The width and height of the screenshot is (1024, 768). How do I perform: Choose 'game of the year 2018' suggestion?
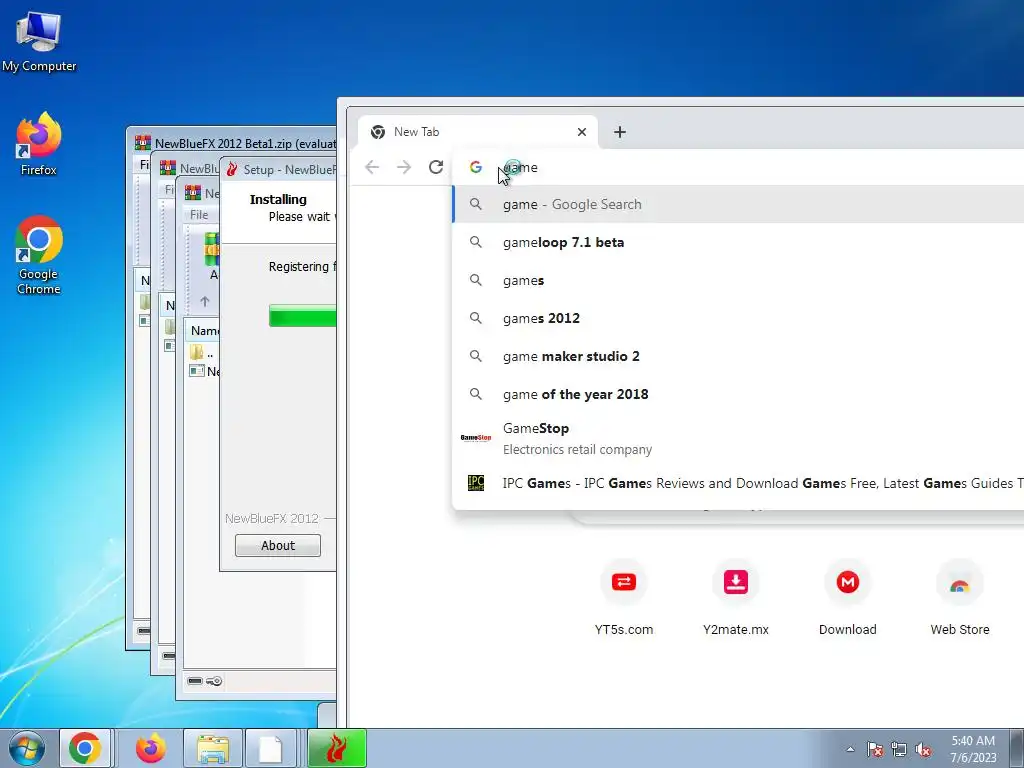point(738,394)
